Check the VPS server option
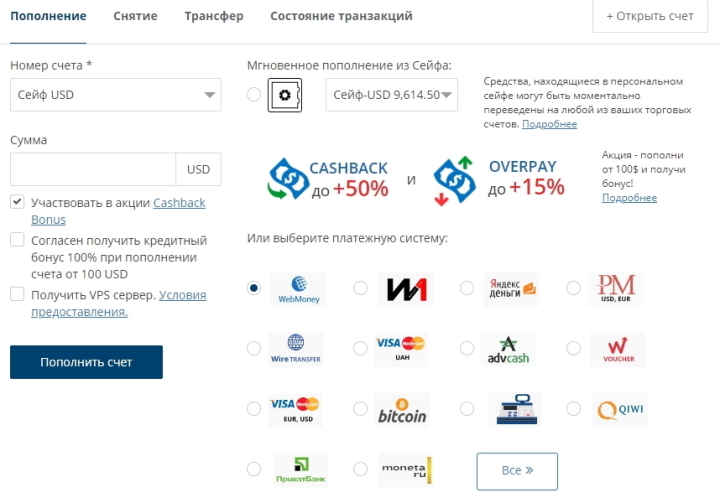720x503 pixels. (x=17, y=294)
